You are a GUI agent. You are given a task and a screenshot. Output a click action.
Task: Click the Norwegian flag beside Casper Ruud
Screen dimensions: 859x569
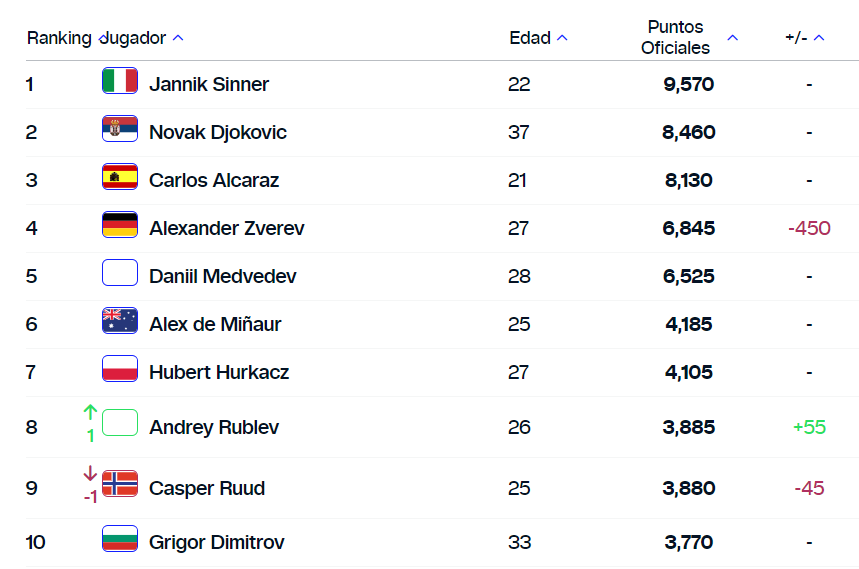tap(120, 484)
